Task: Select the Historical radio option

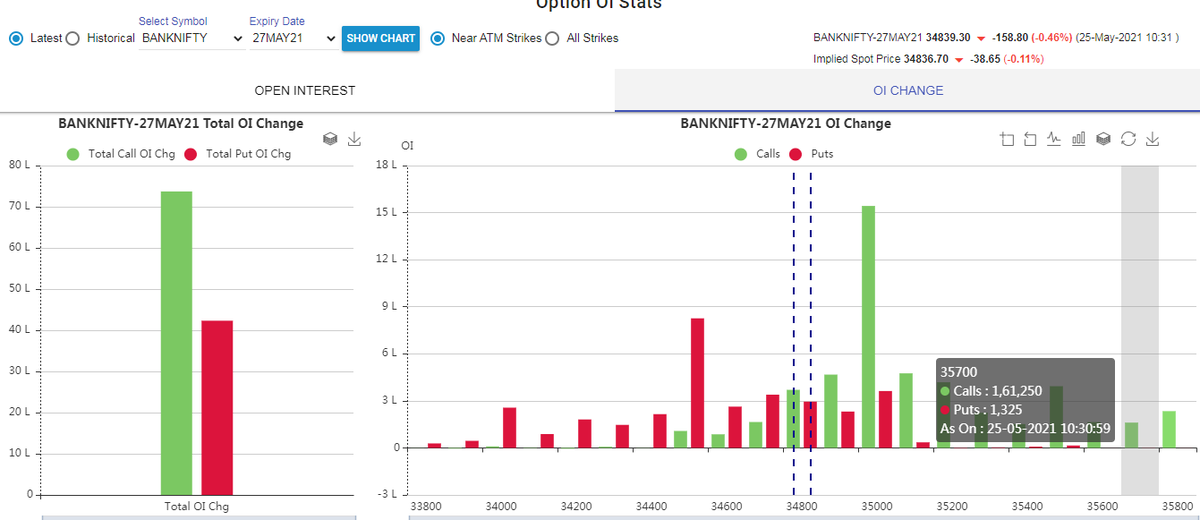Action: (72, 38)
